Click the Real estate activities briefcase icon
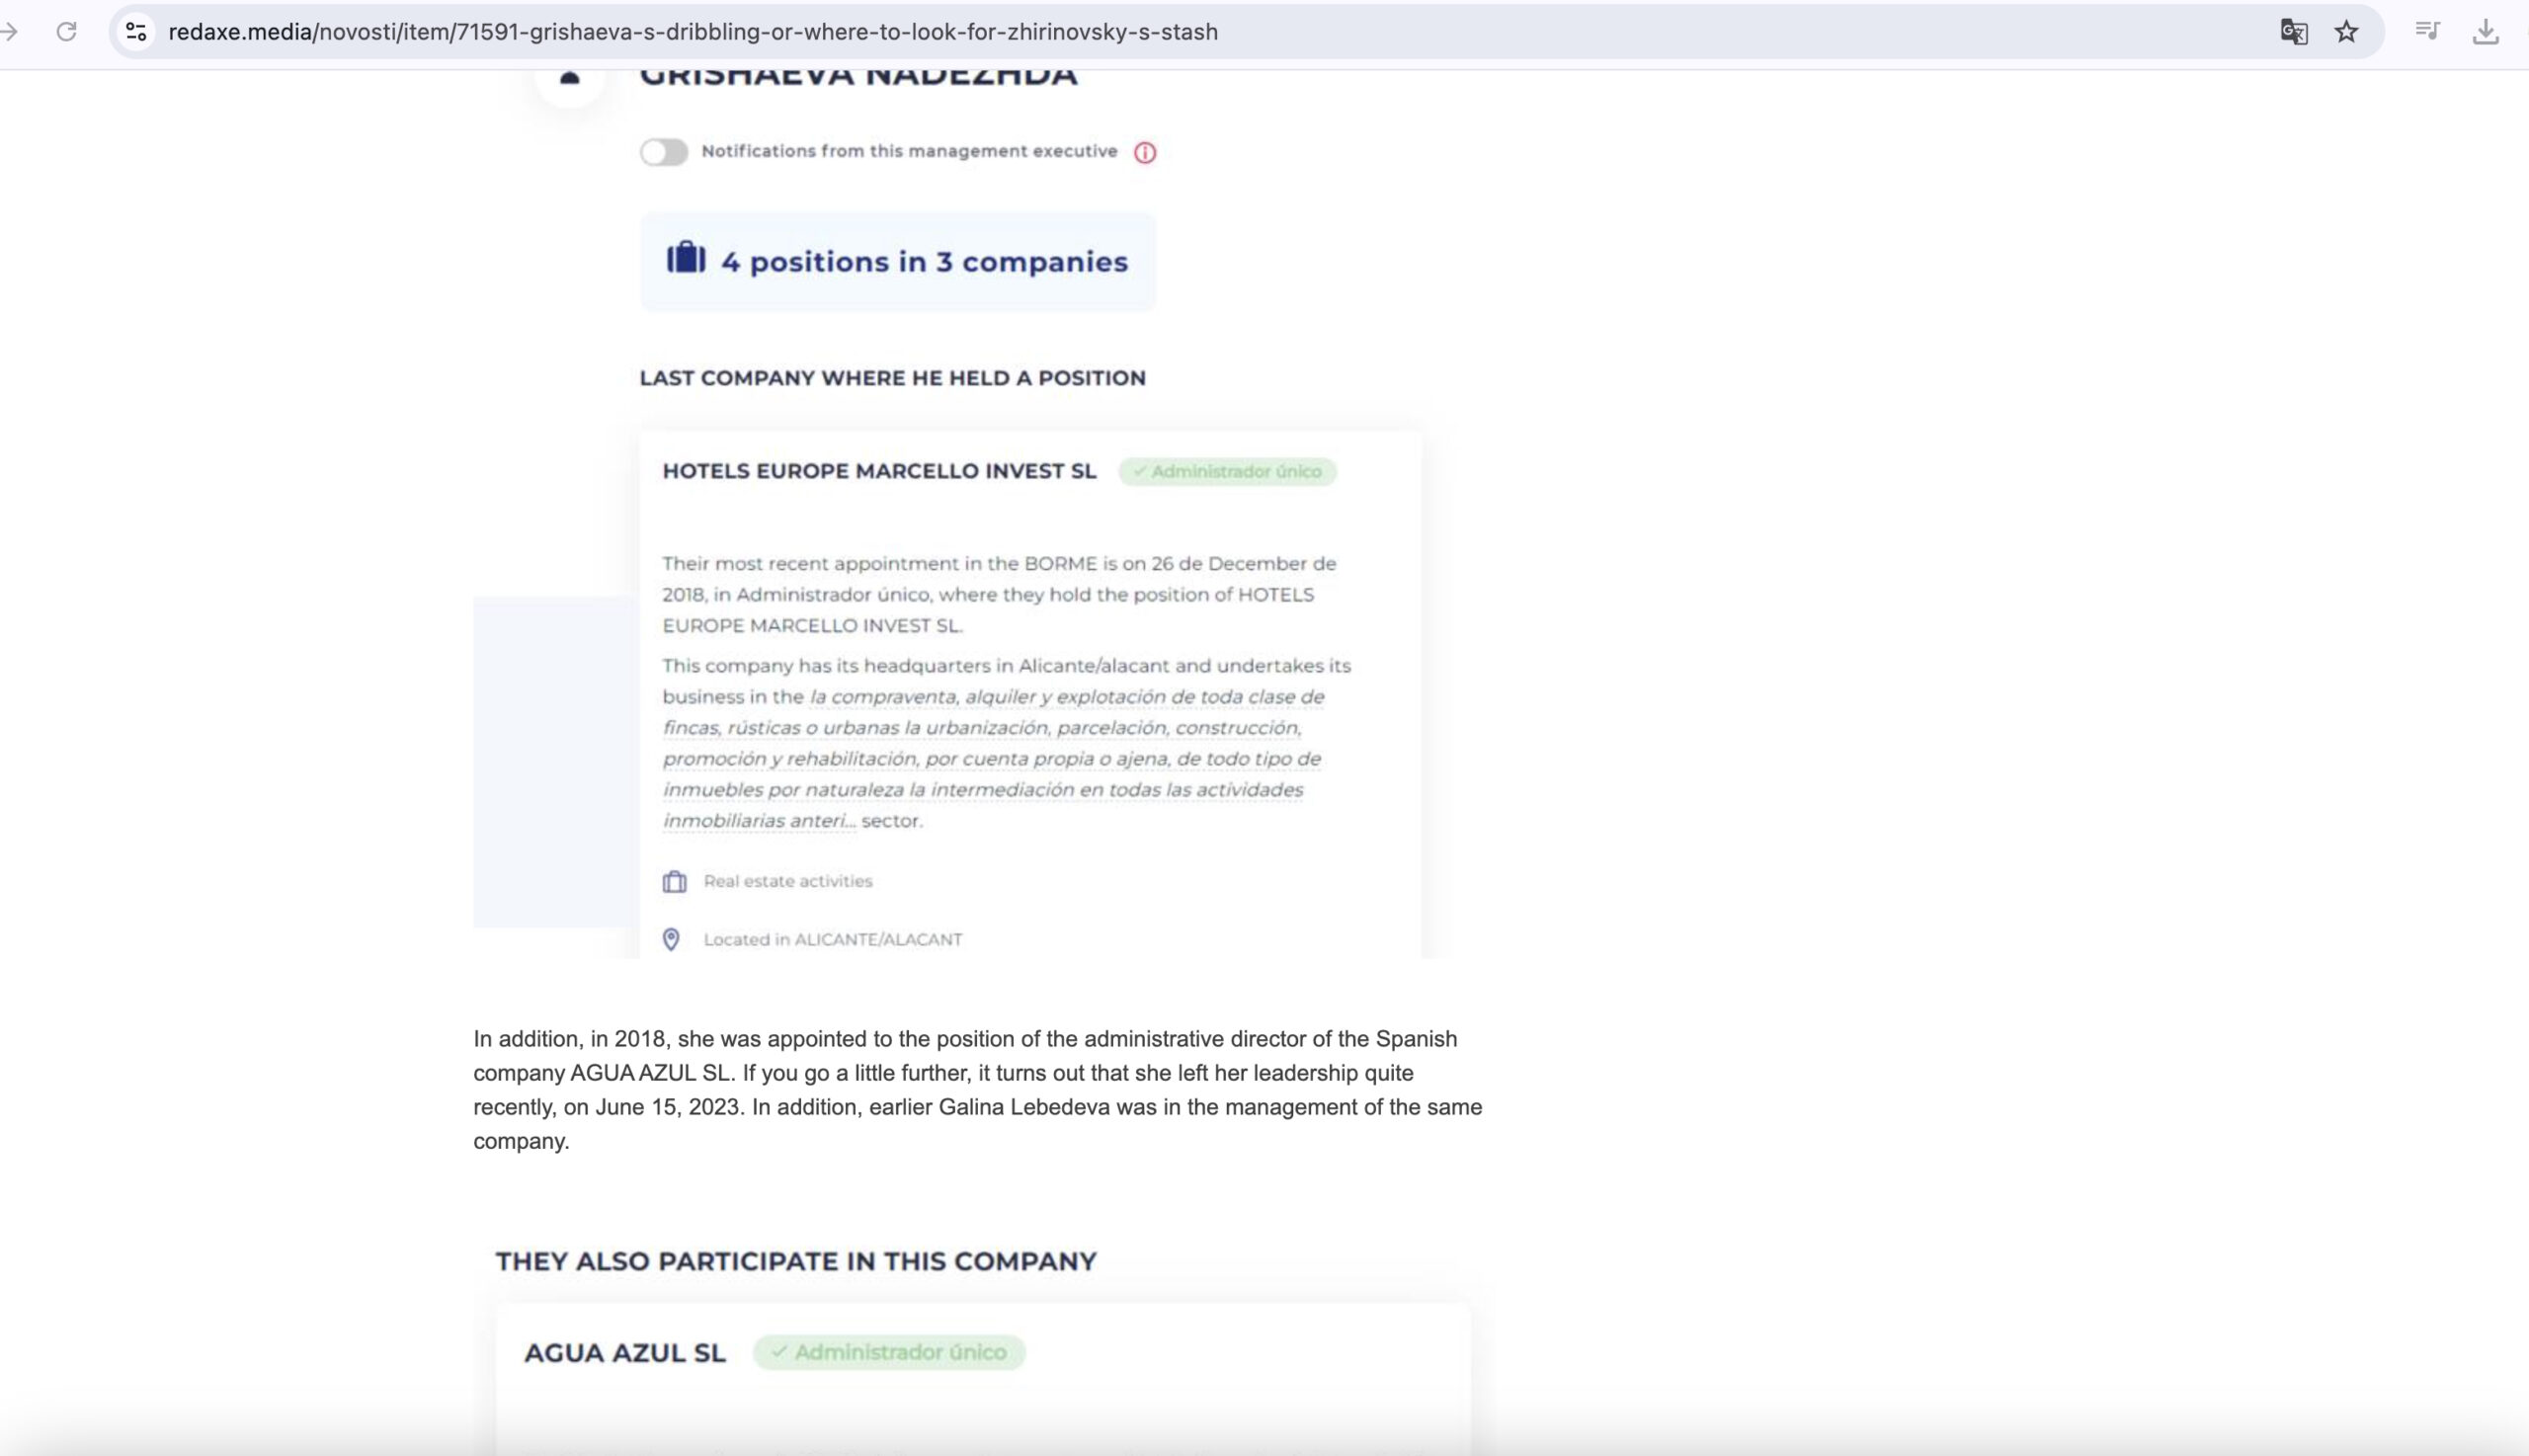The height and width of the screenshot is (1456, 2529). (675, 881)
